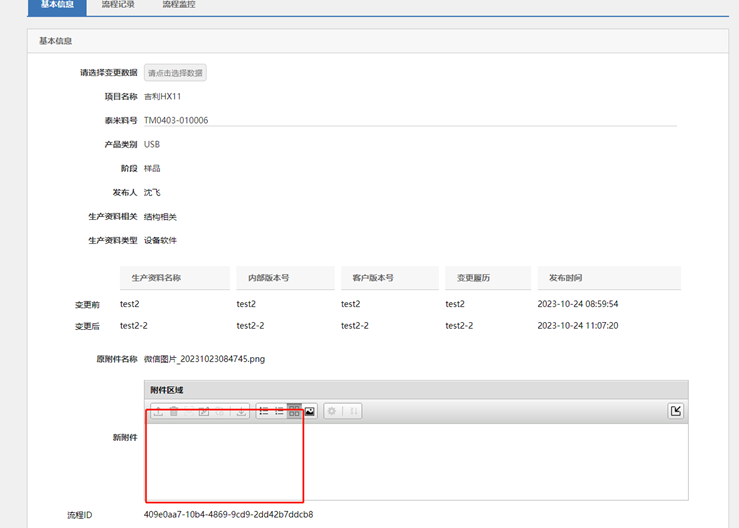Image resolution: width=739 pixels, height=528 pixels.
Task: Click inside the empty 新附件 drop area
Action: (416, 461)
